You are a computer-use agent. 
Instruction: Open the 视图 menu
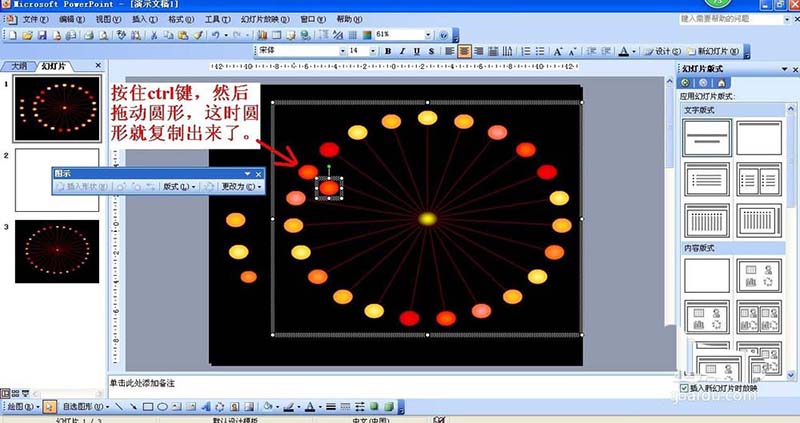pos(108,19)
